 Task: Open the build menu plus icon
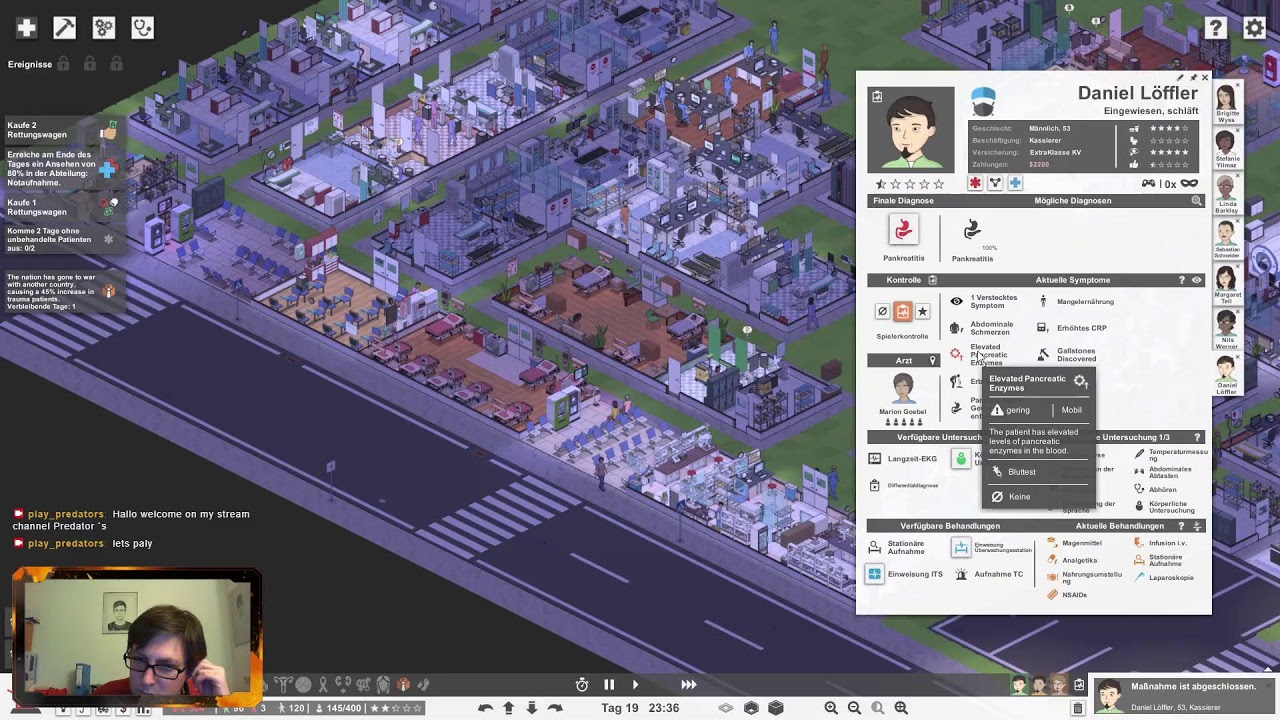(x=27, y=28)
